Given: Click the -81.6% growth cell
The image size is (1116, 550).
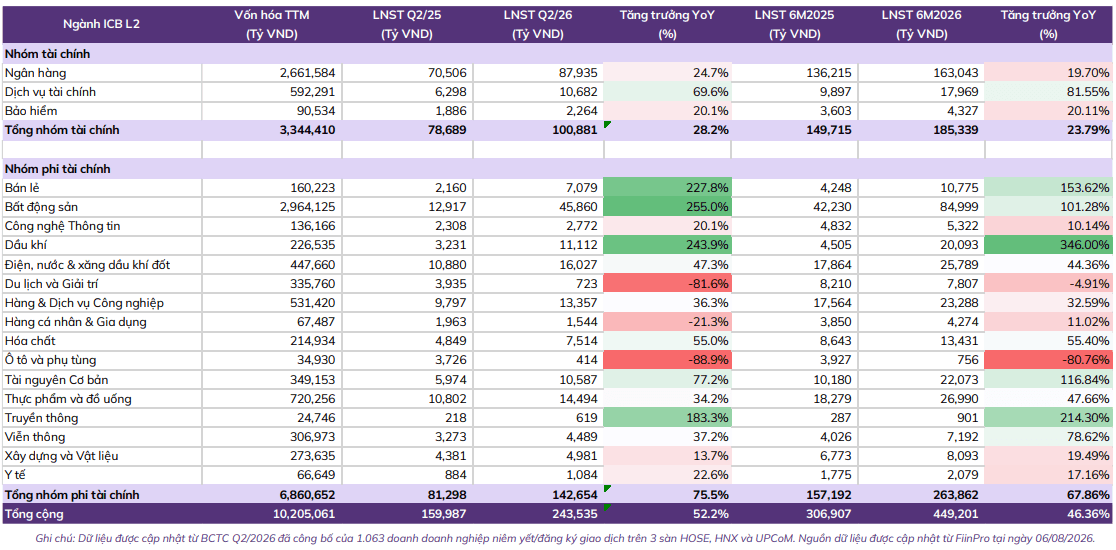Looking at the screenshot, I should tap(667, 284).
